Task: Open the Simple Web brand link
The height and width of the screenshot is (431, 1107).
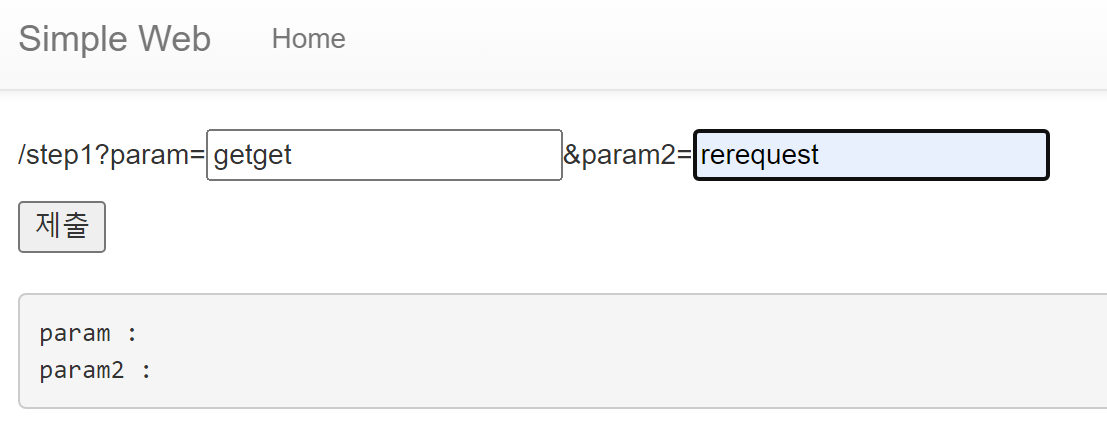Action: click(x=114, y=39)
